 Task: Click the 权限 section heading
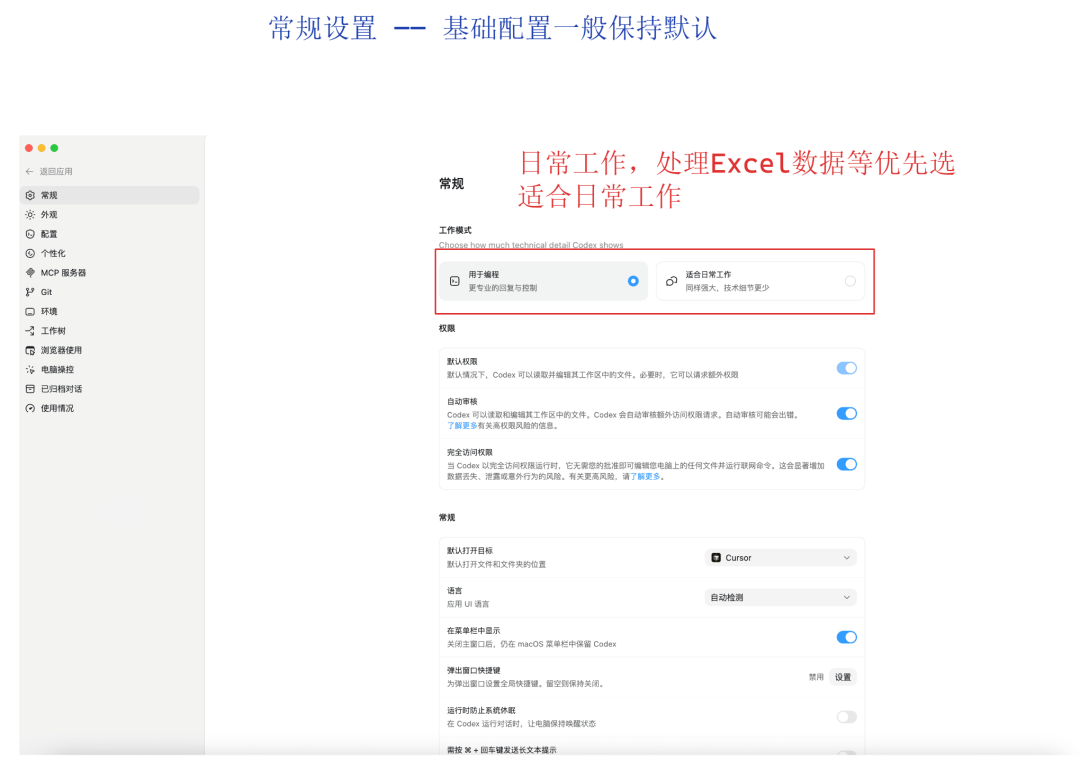tap(447, 328)
